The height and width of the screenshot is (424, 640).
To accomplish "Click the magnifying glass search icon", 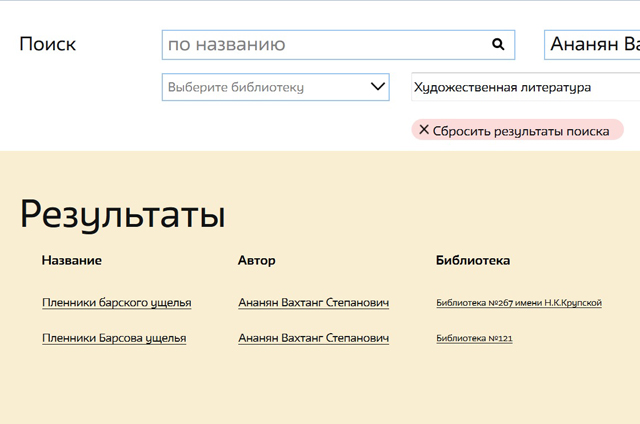I will [498, 44].
